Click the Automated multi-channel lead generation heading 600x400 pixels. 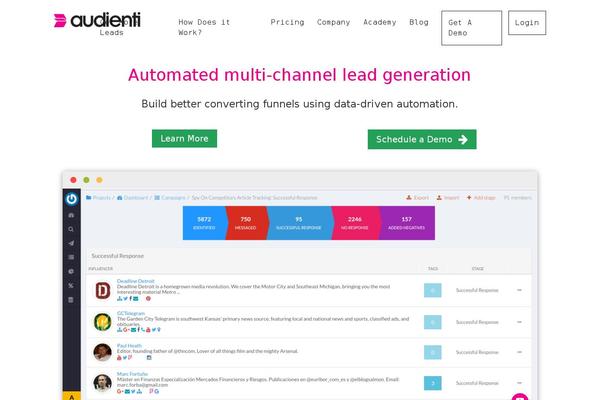pos(299,75)
